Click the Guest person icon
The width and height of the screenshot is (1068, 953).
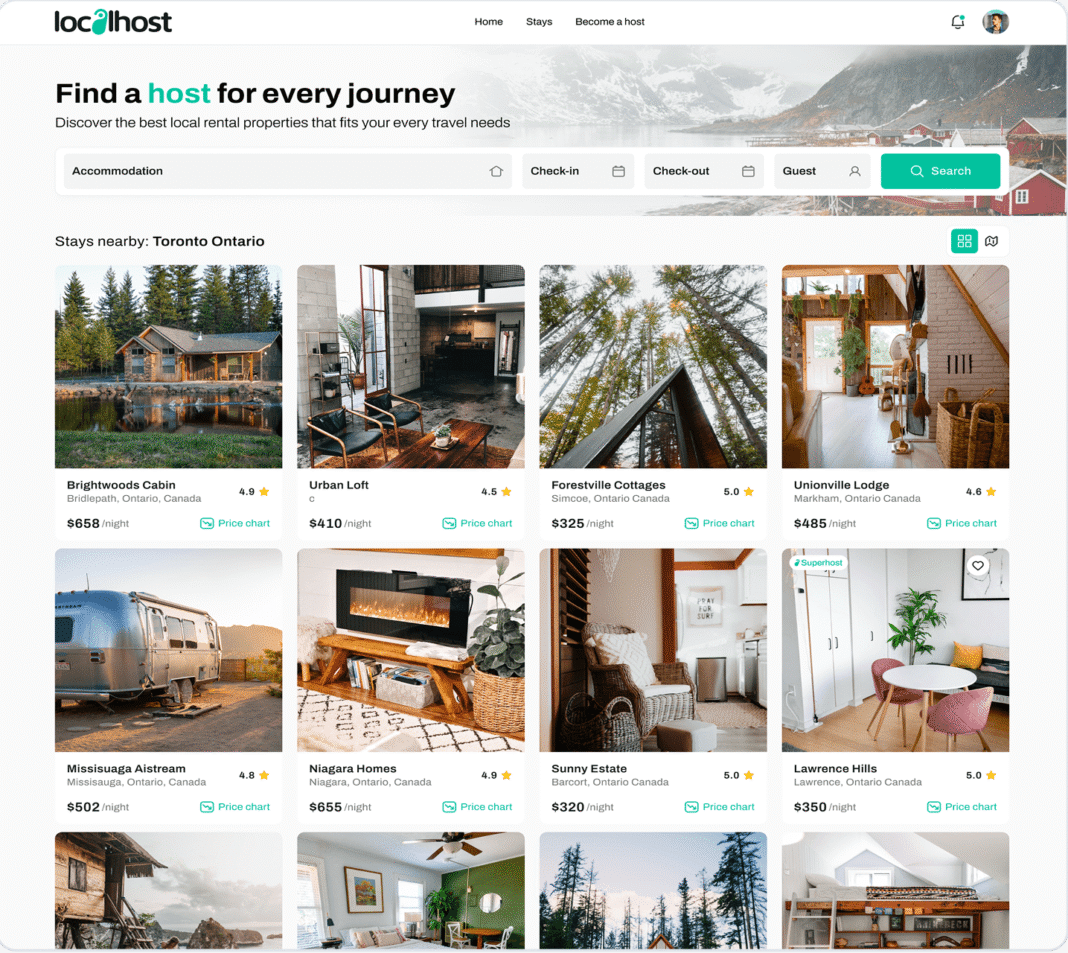pyautogui.click(x=855, y=171)
